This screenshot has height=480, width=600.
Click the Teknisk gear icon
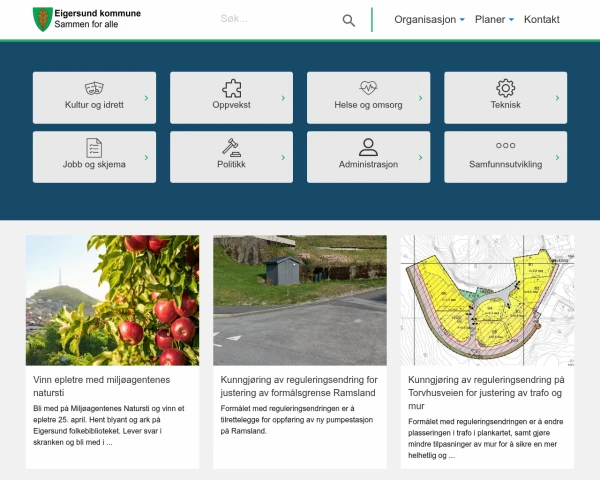(505, 88)
